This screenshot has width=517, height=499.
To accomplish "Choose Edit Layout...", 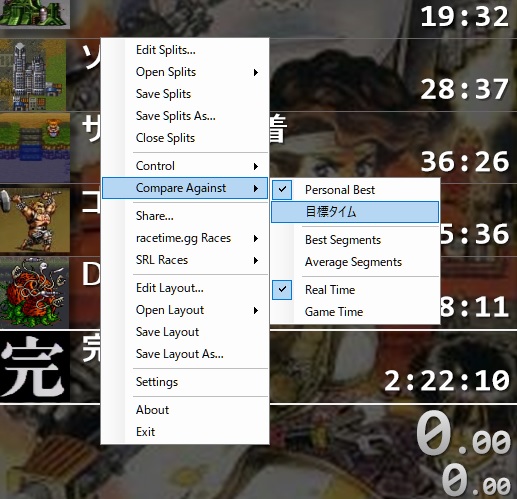I will 185,288.
